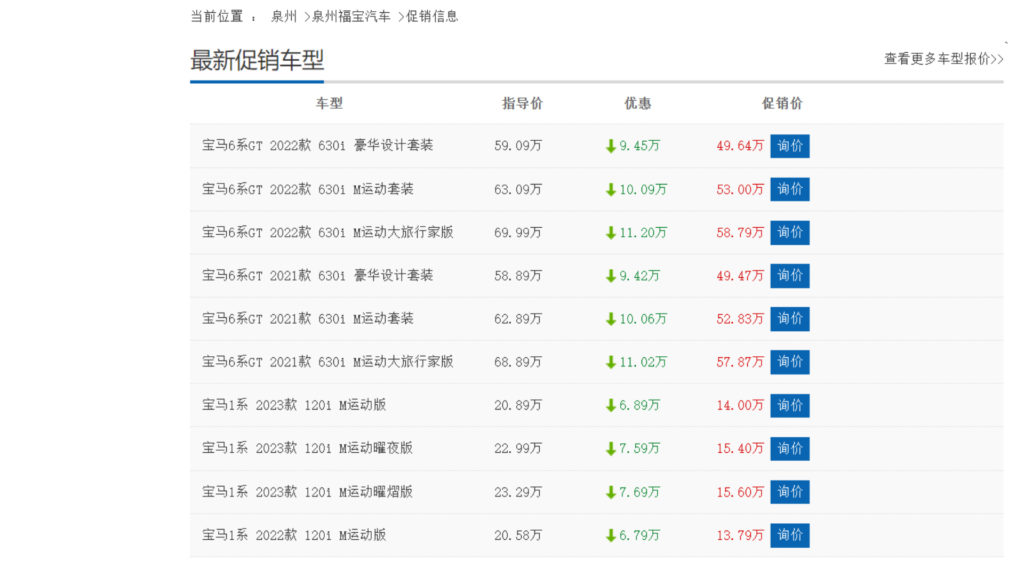Click the 车型 column header
This screenshot has width=1024, height=576.
(x=329, y=103)
